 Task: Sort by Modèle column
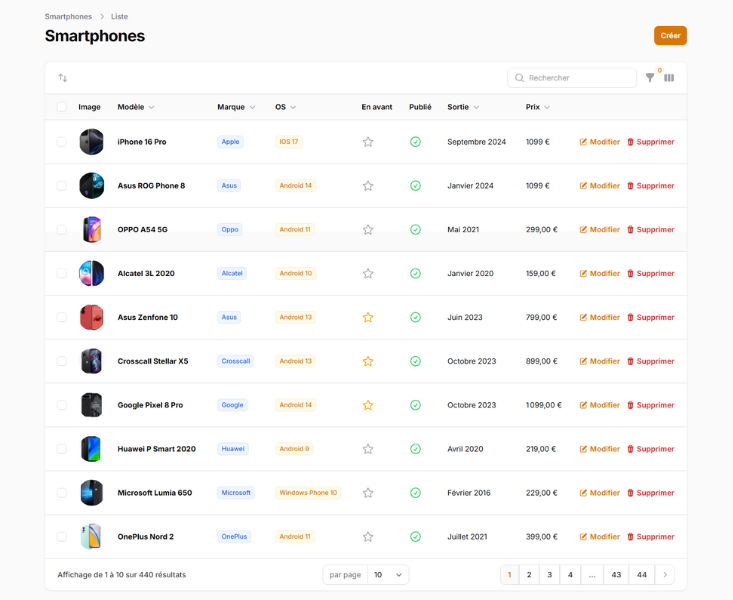tap(136, 107)
